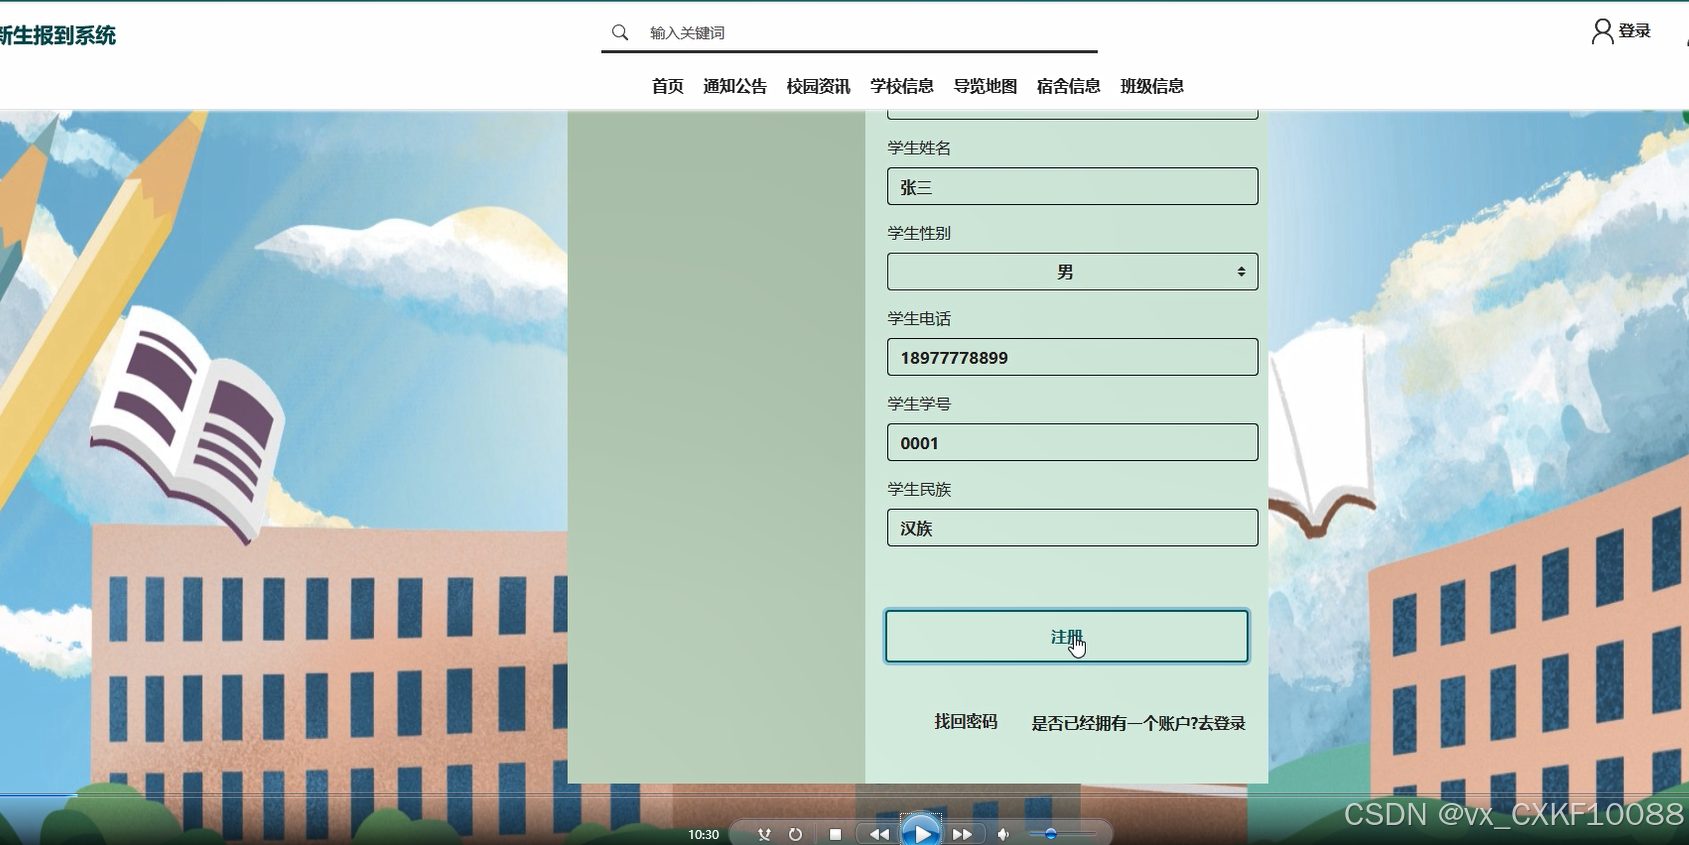Click the 10:30 elapsed time display

(703, 834)
